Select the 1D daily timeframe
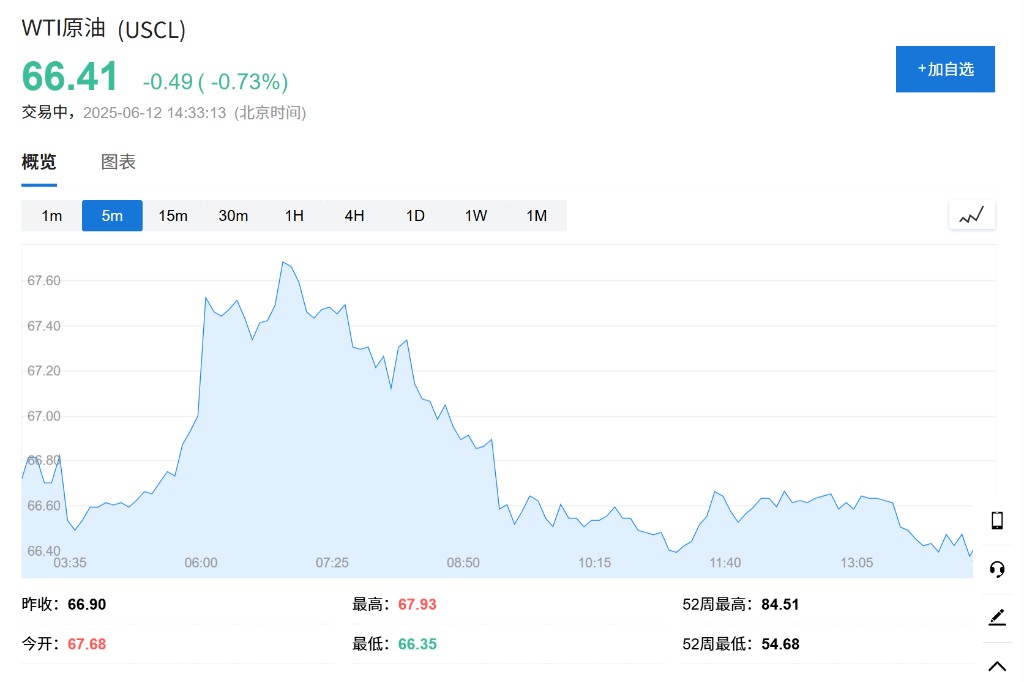This screenshot has width=1024, height=682. click(x=415, y=216)
